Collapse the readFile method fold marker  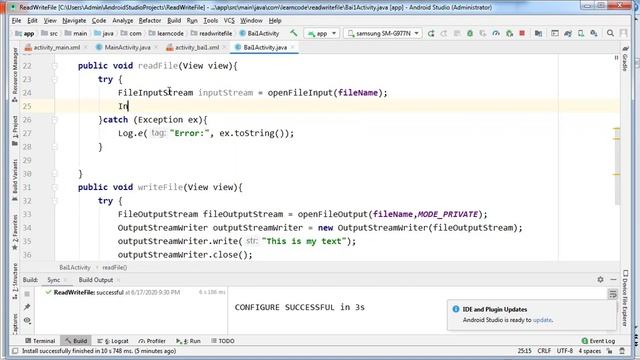(x=54, y=66)
